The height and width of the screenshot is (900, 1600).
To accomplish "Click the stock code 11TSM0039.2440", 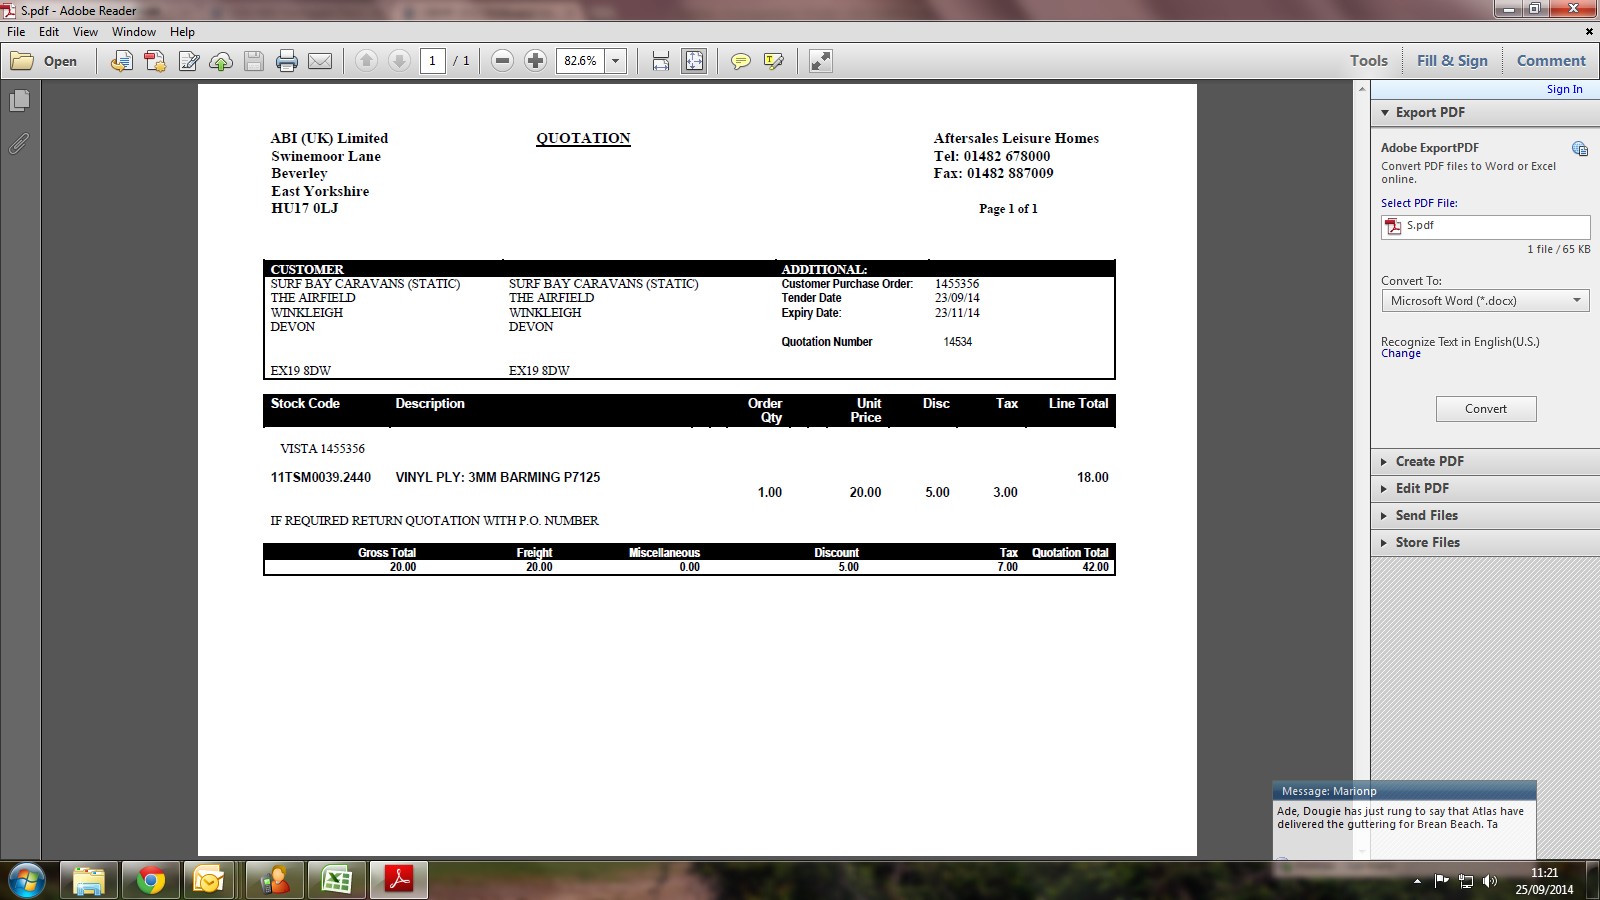I will [x=320, y=478].
